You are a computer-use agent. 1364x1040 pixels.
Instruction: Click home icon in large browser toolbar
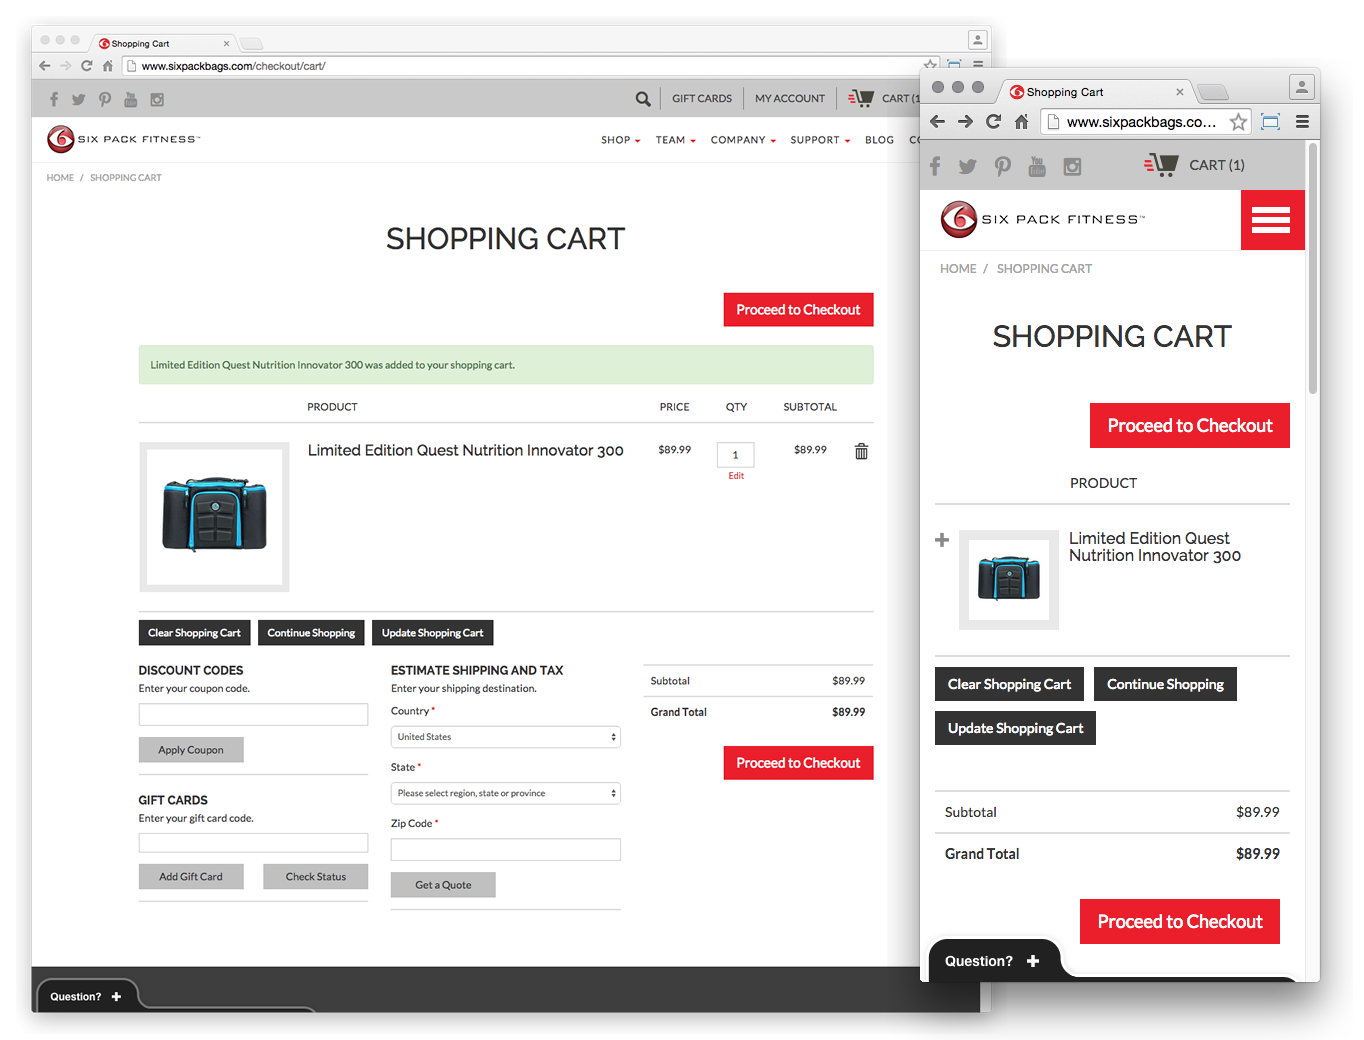tap(108, 66)
